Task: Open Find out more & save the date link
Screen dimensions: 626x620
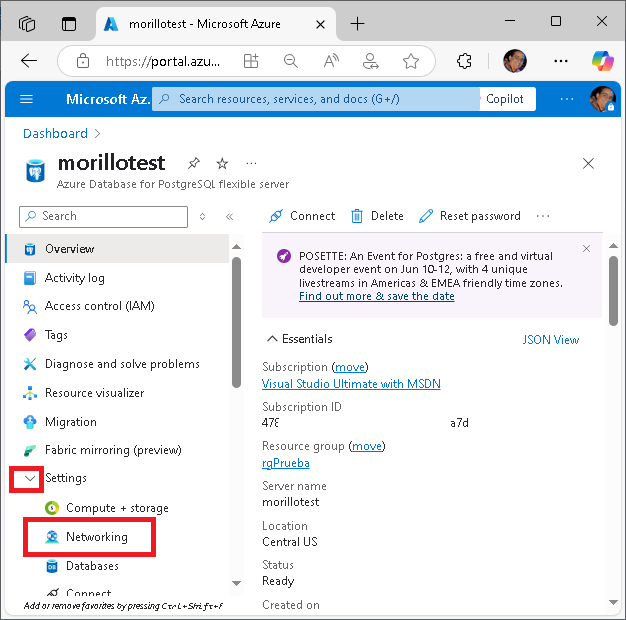Action: (x=377, y=296)
